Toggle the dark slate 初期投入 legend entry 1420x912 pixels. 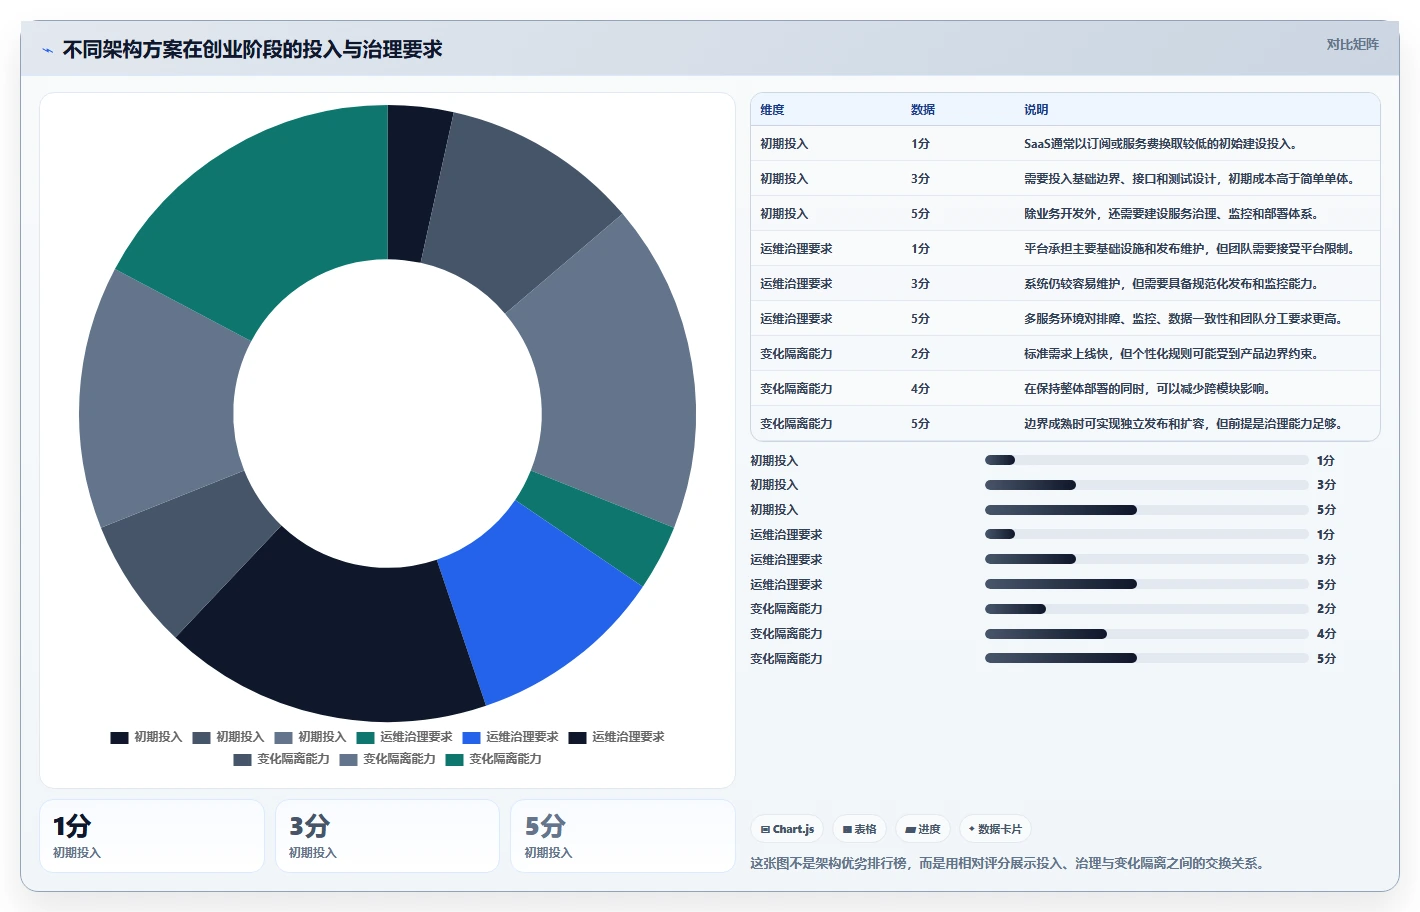tap(228, 737)
